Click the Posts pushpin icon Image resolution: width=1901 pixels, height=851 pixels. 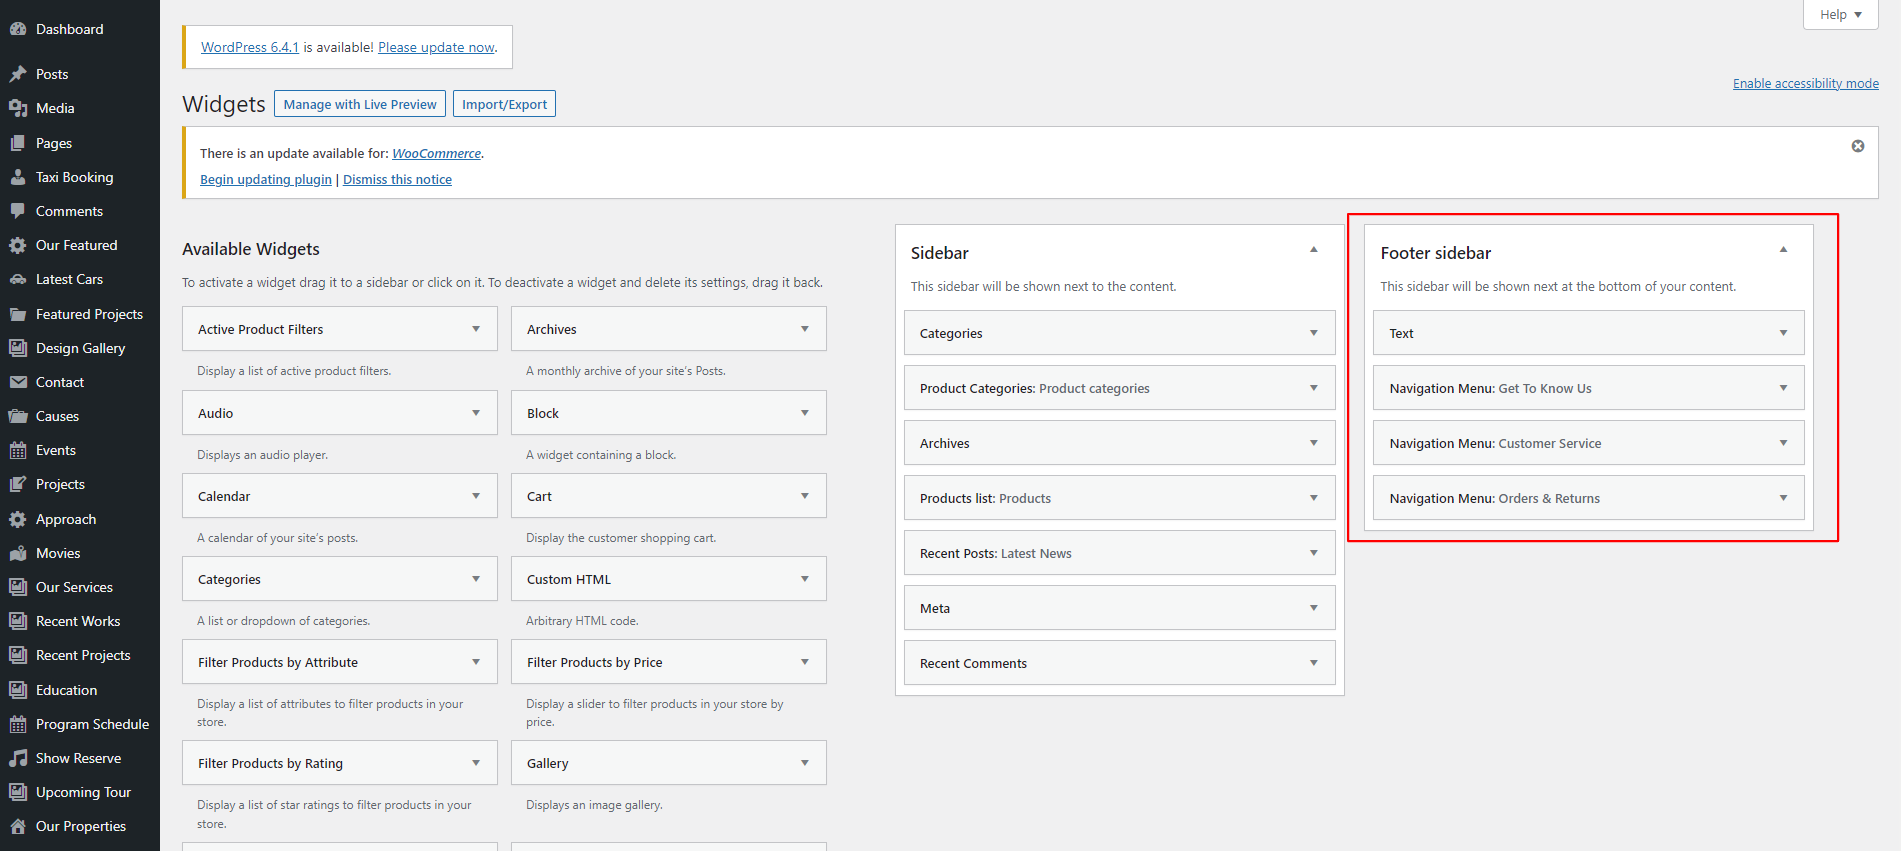(18, 74)
